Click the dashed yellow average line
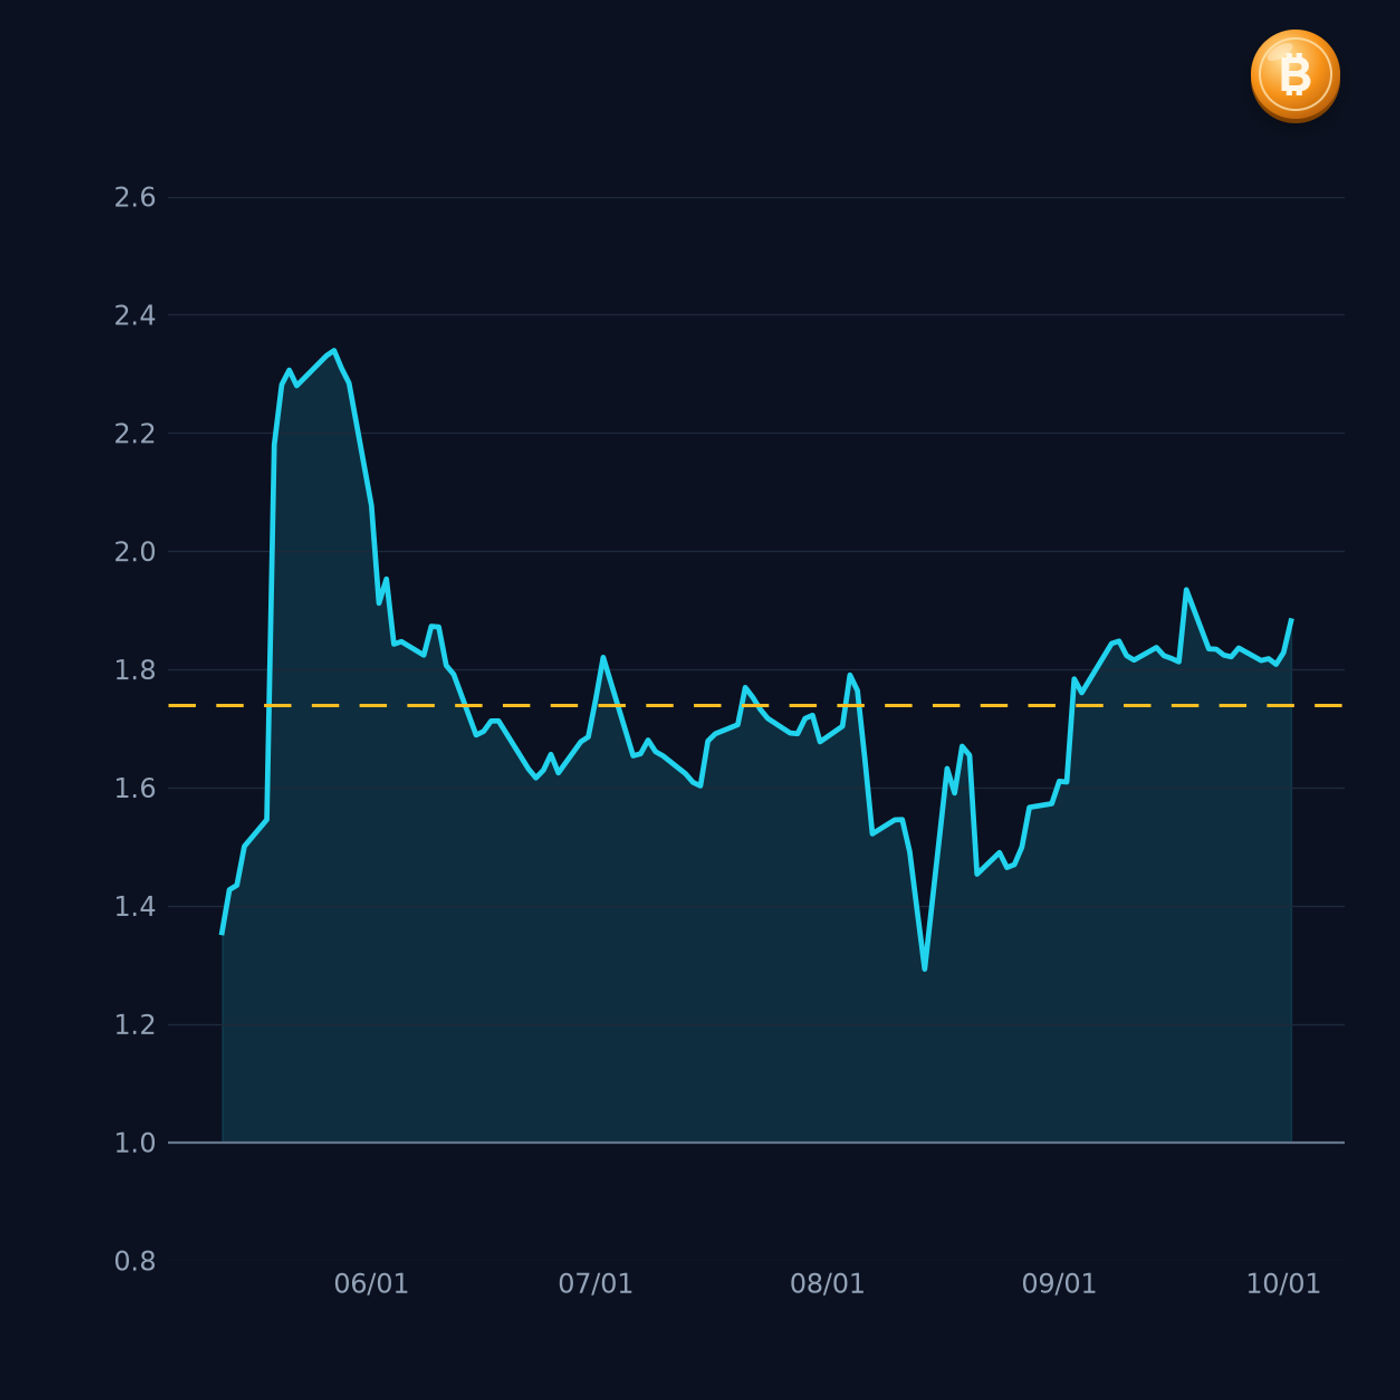Screen dimensions: 1400x1400 pyautogui.click(x=756, y=706)
